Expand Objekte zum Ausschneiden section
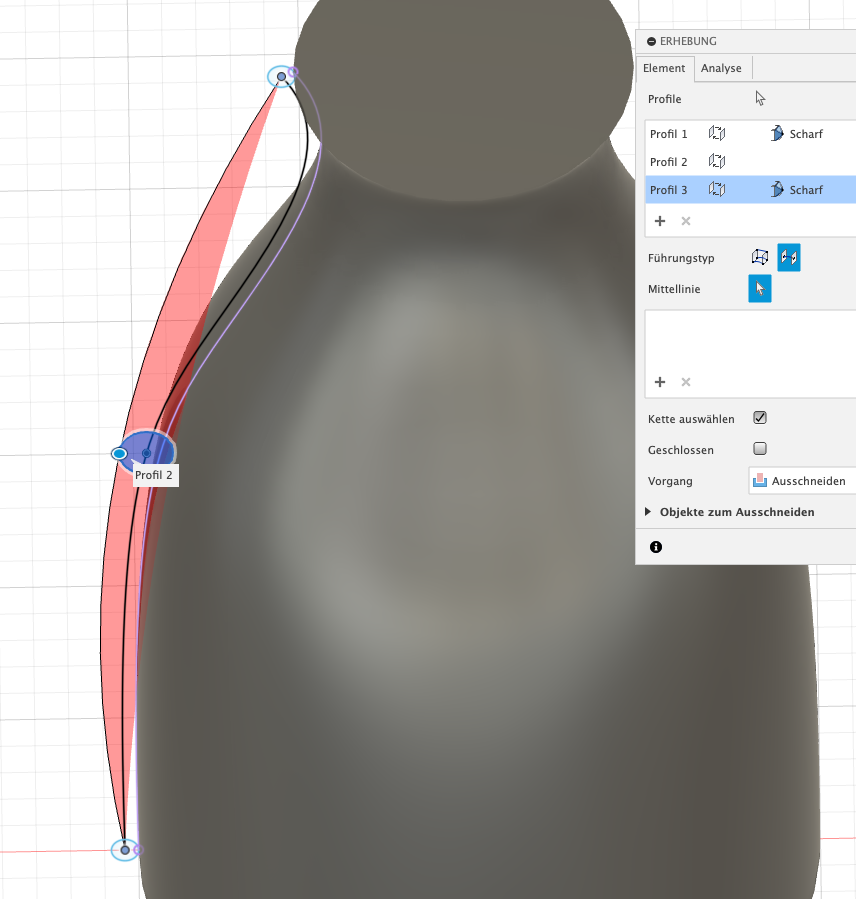The width and height of the screenshot is (856, 899). (649, 512)
